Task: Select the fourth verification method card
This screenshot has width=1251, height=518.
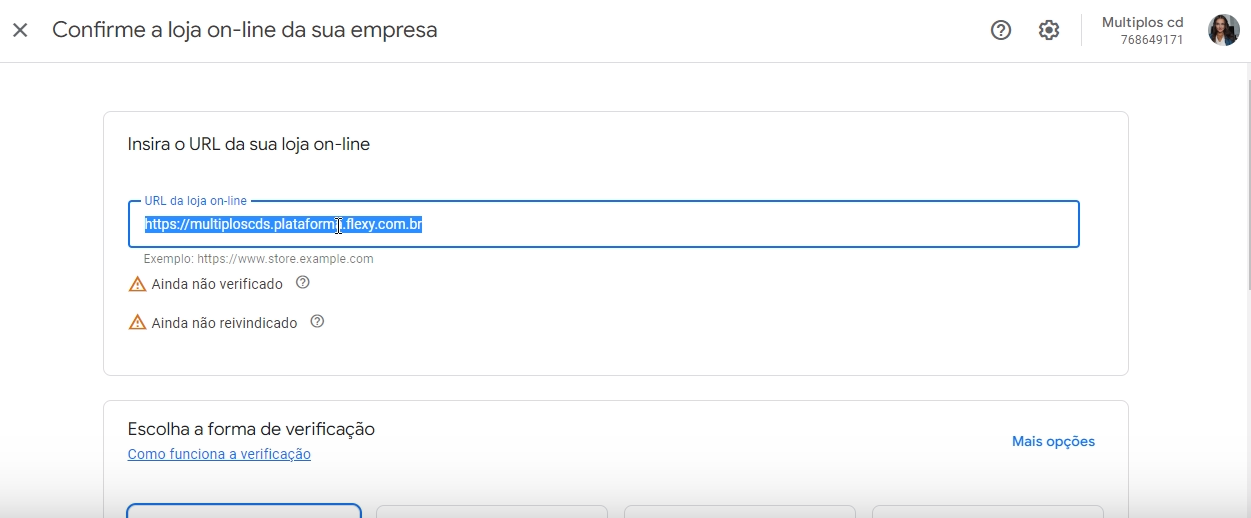Action: pos(988,511)
